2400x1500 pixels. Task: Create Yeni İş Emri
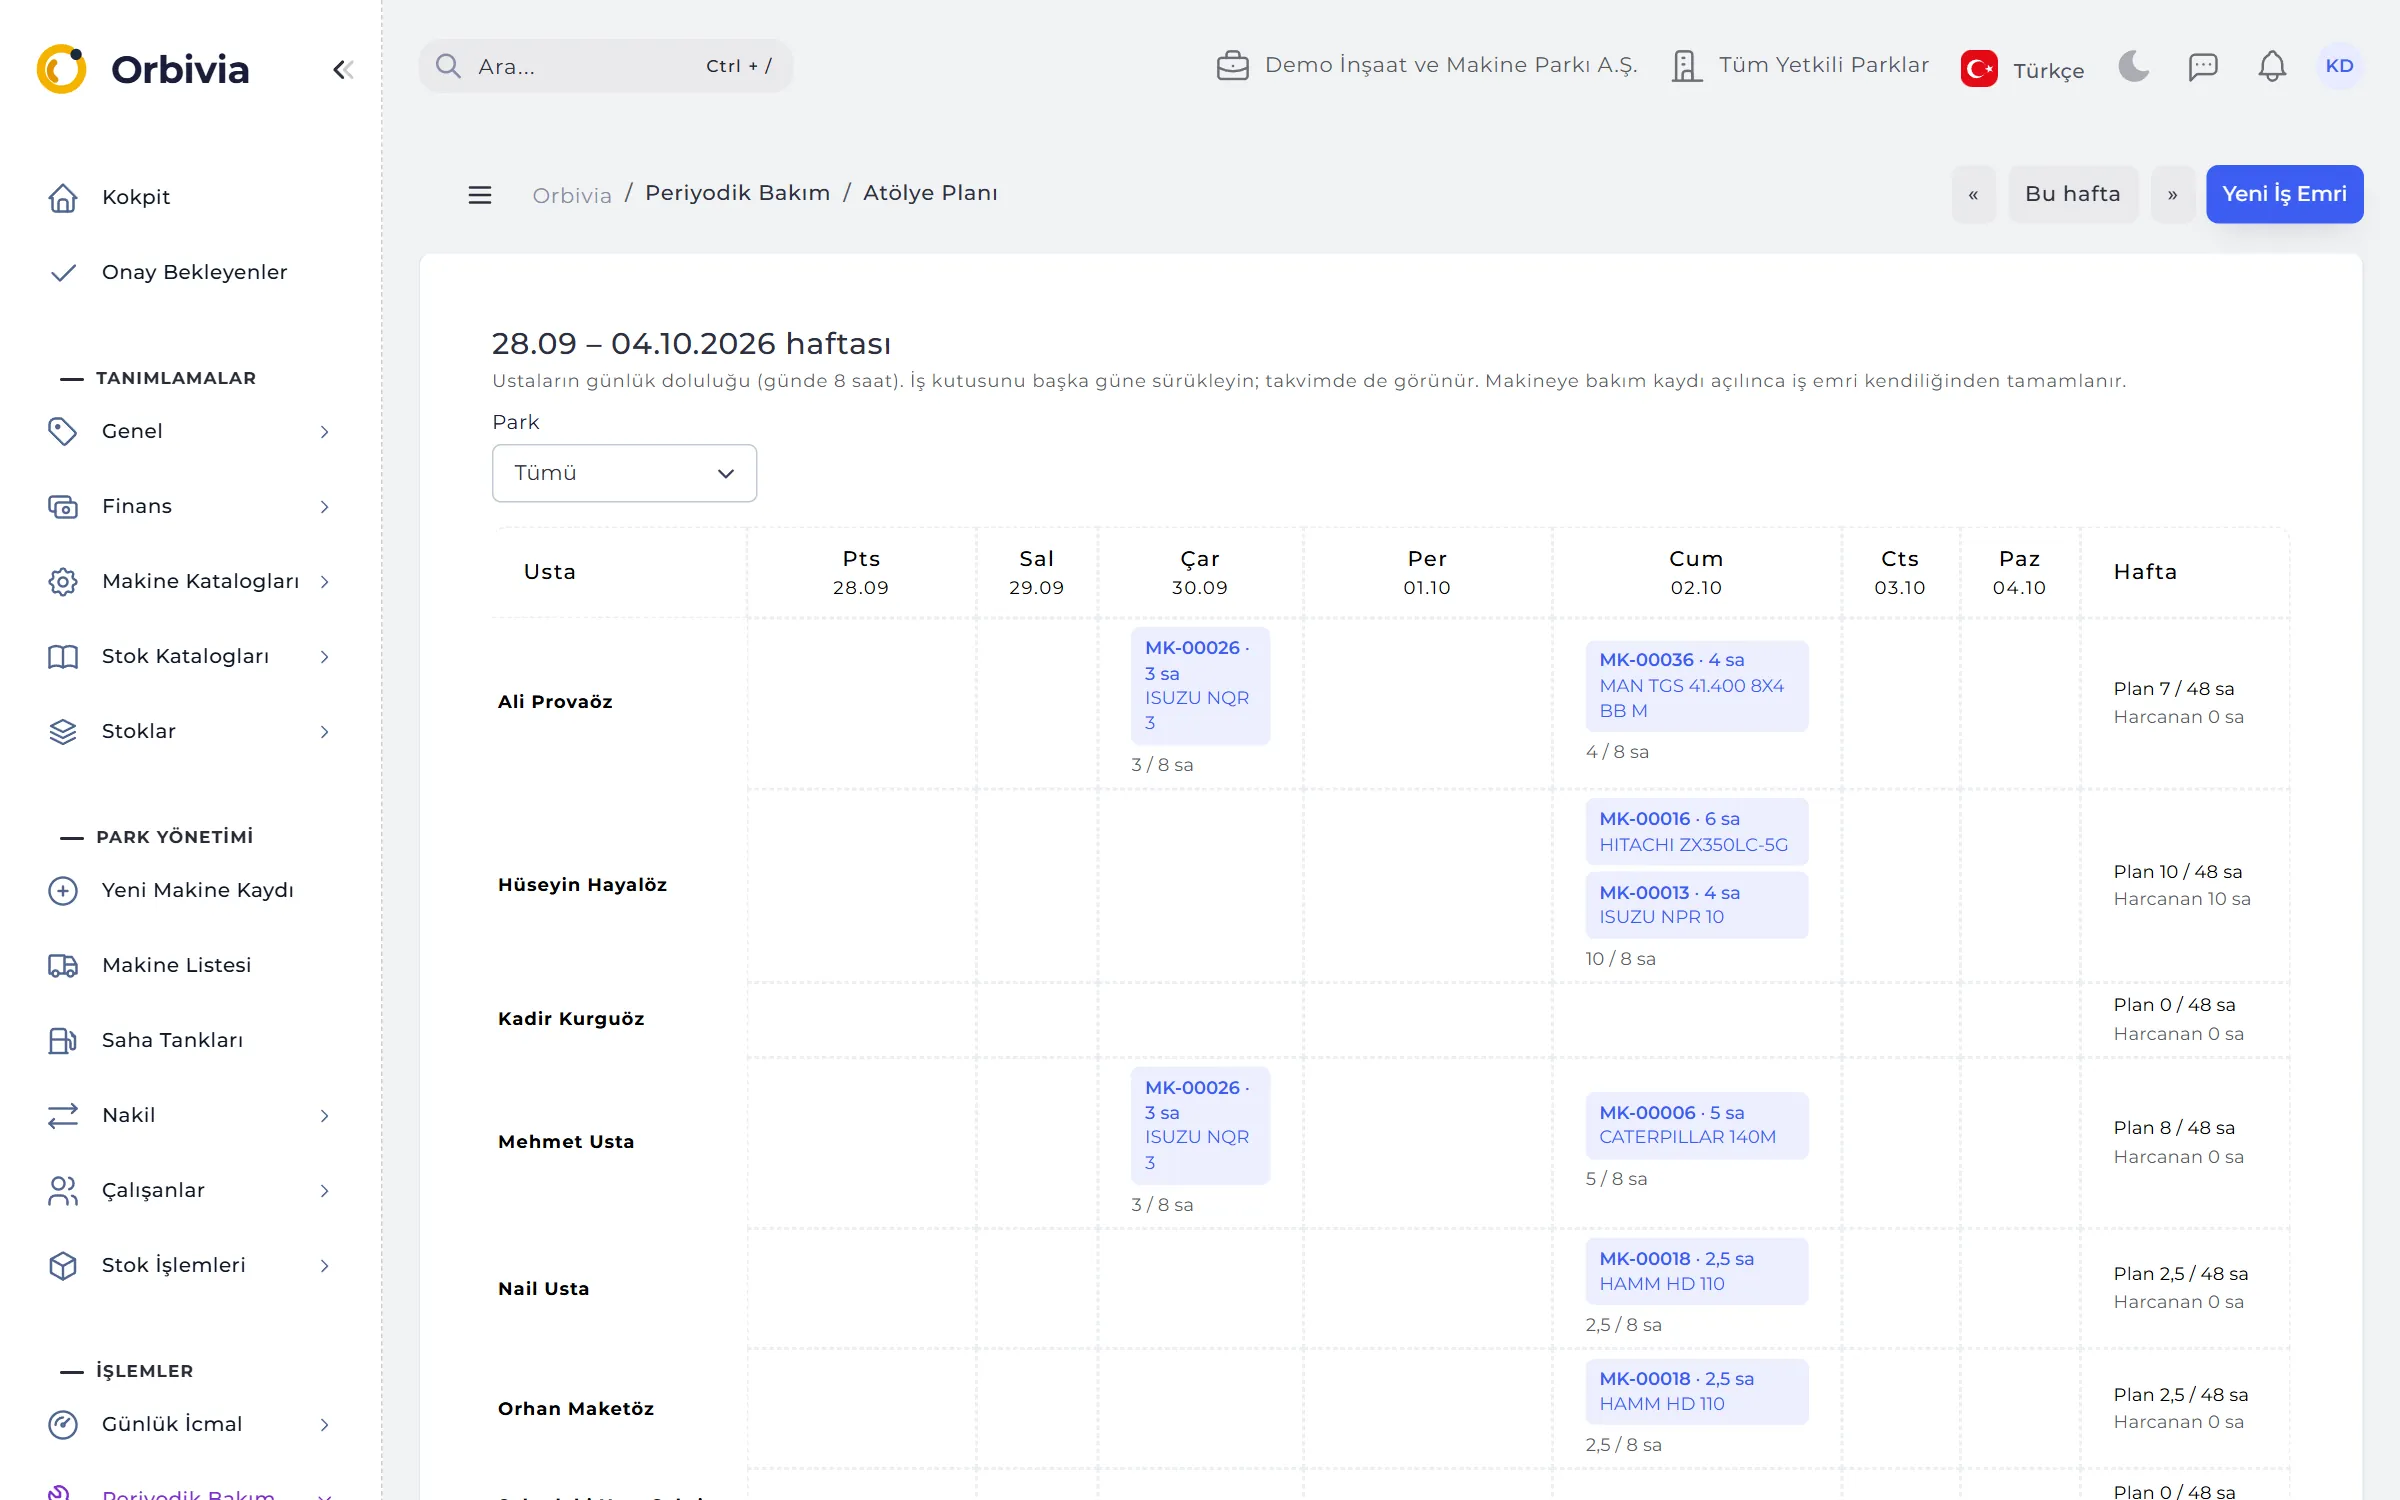coord(2284,194)
